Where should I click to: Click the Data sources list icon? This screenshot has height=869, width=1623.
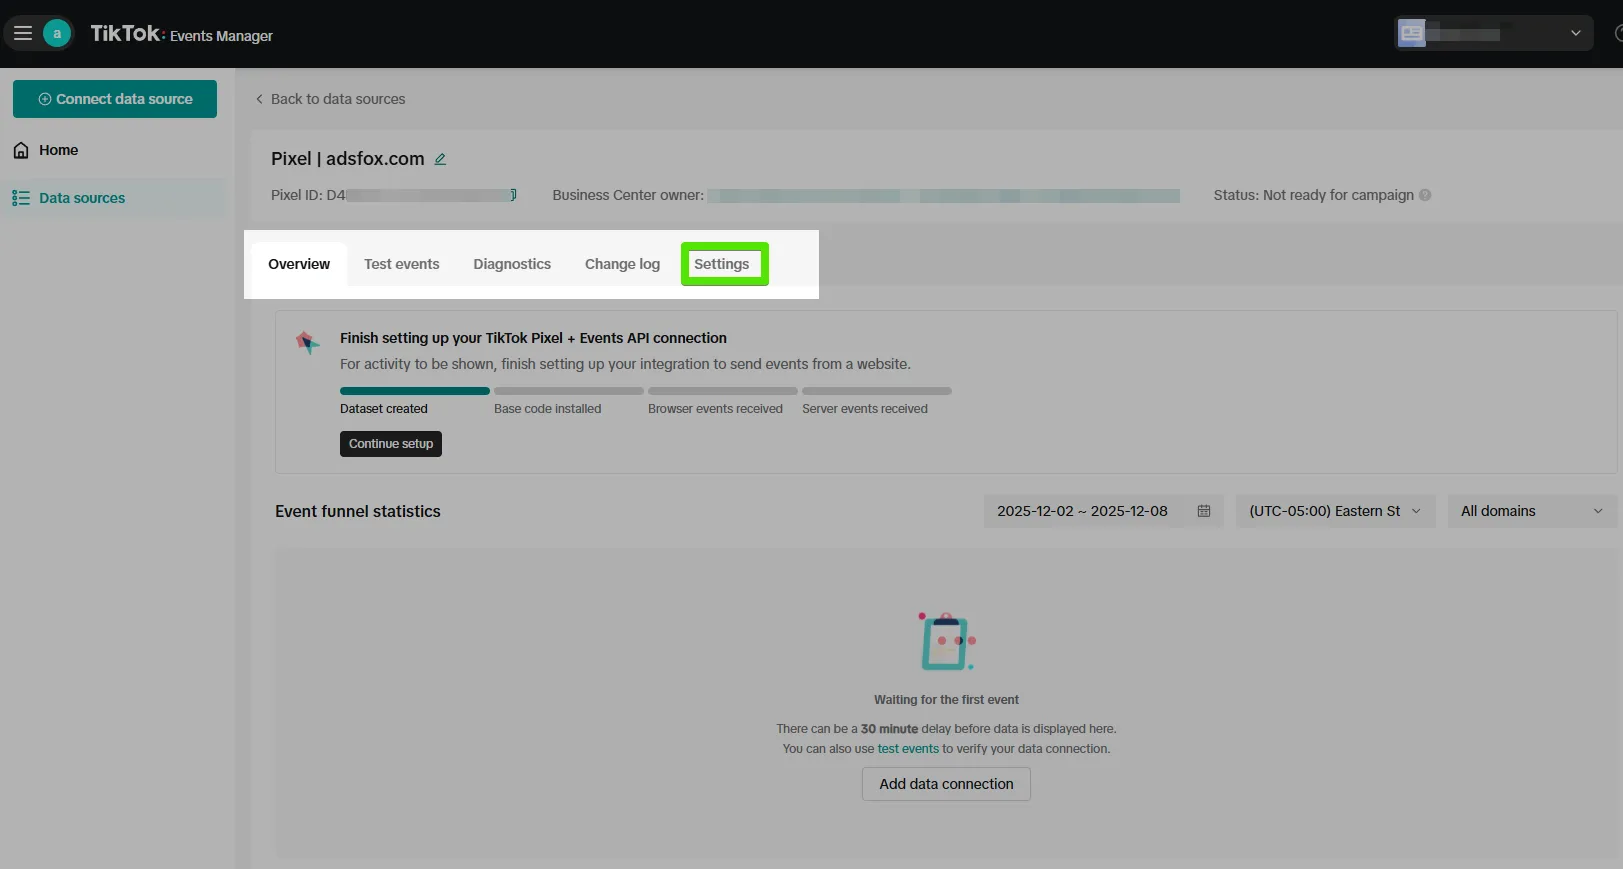tap(21, 198)
